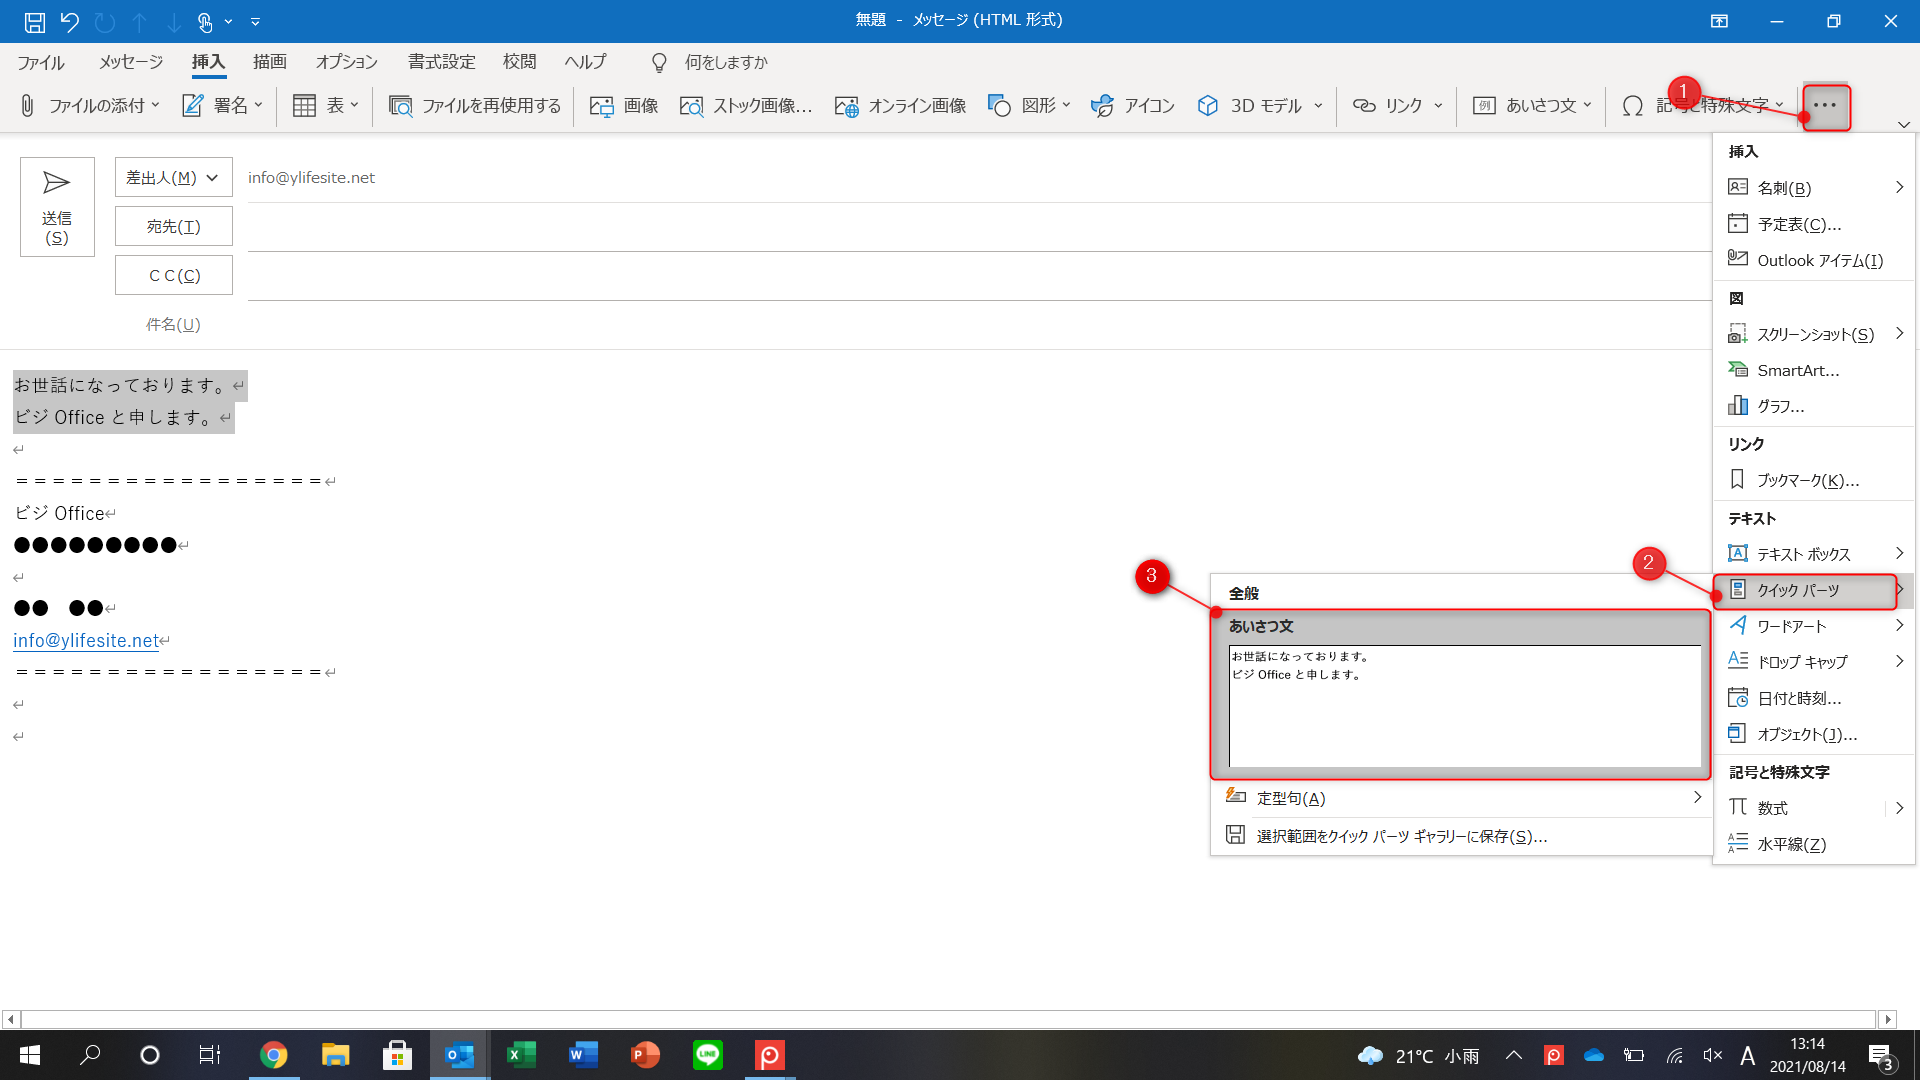The height and width of the screenshot is (1080, 1920).
Task: Choose SmartArt menu item
Action: (1814, 370)
